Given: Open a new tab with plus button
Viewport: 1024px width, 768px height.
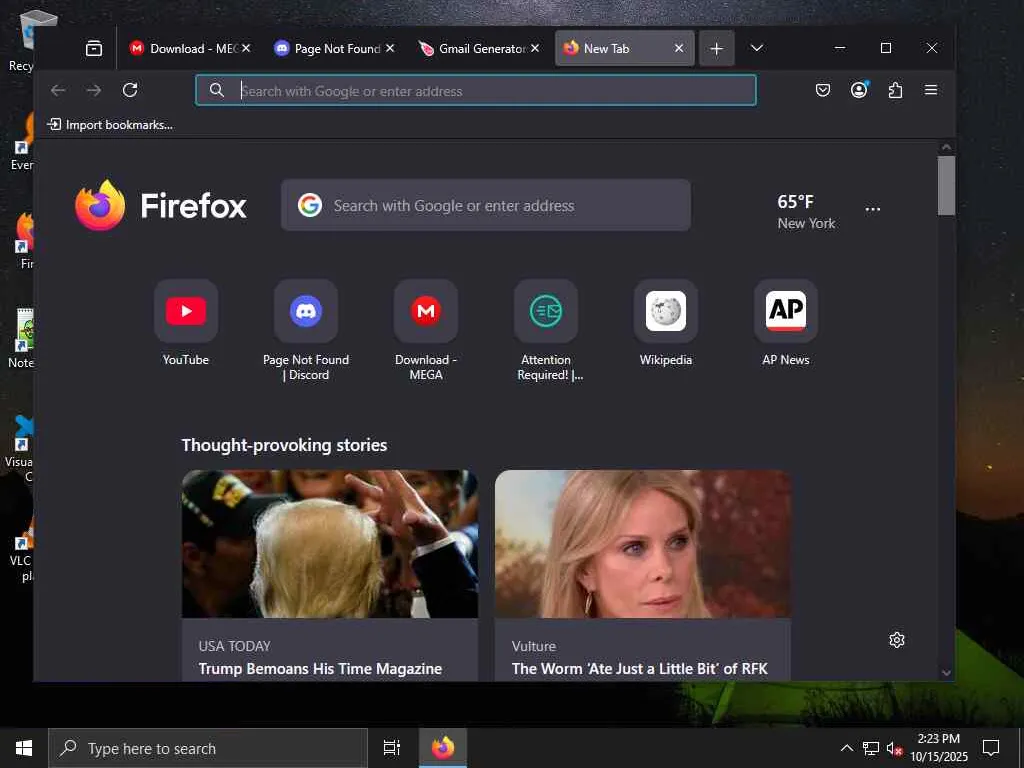Looking at the screenshot, I should coord(716,48).
